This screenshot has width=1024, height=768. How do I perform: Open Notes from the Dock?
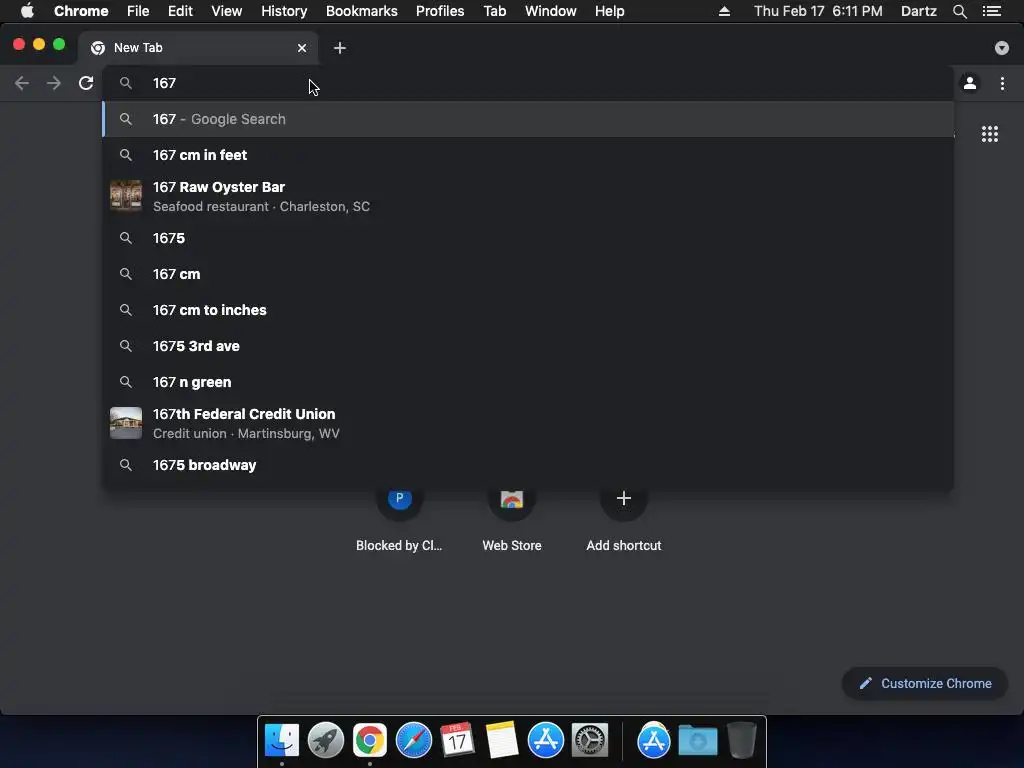(502, 740)
